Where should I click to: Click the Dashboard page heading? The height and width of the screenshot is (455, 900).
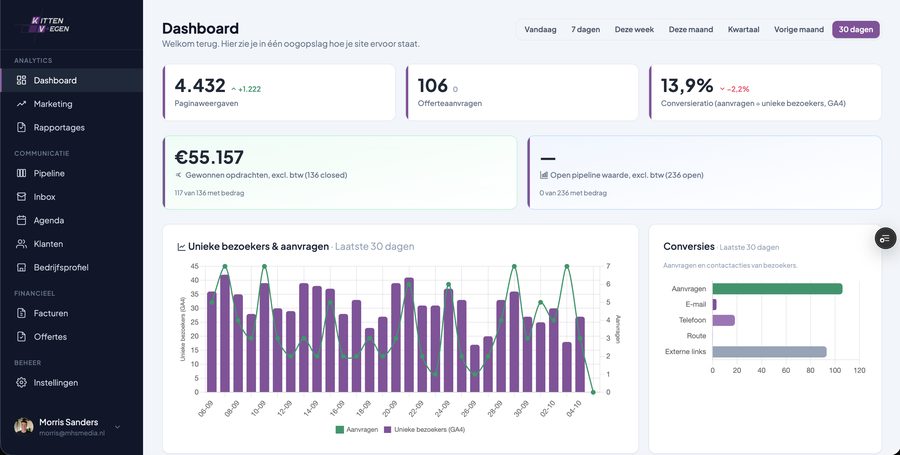point(200,28)
